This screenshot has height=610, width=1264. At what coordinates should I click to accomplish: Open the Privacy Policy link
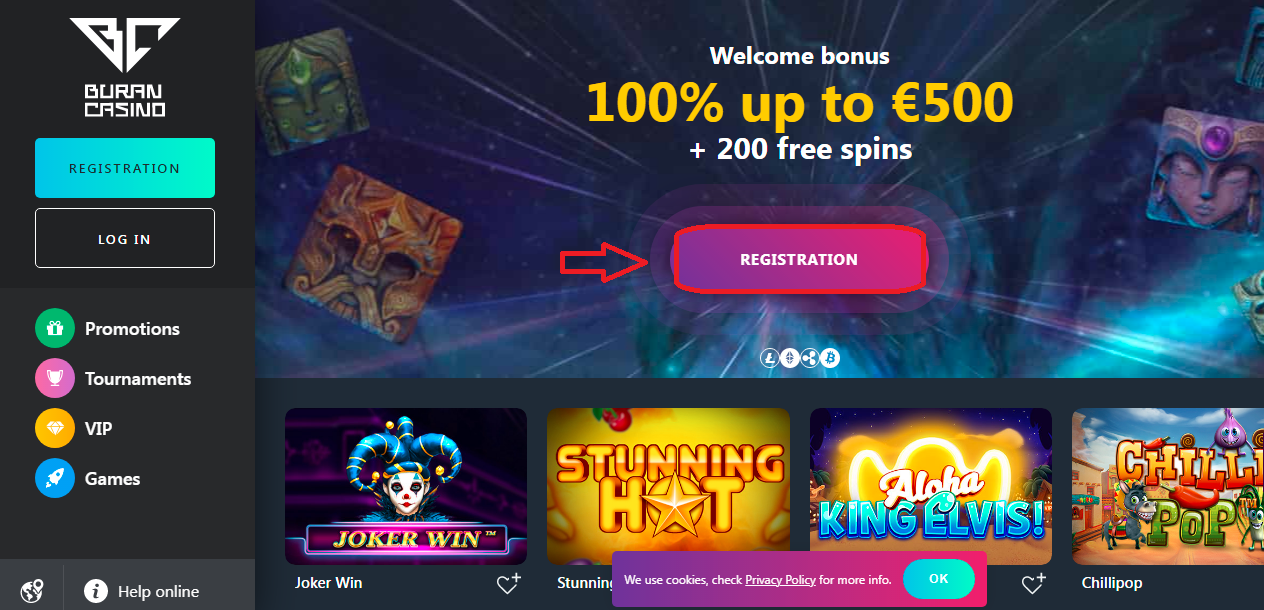(780, 580)
